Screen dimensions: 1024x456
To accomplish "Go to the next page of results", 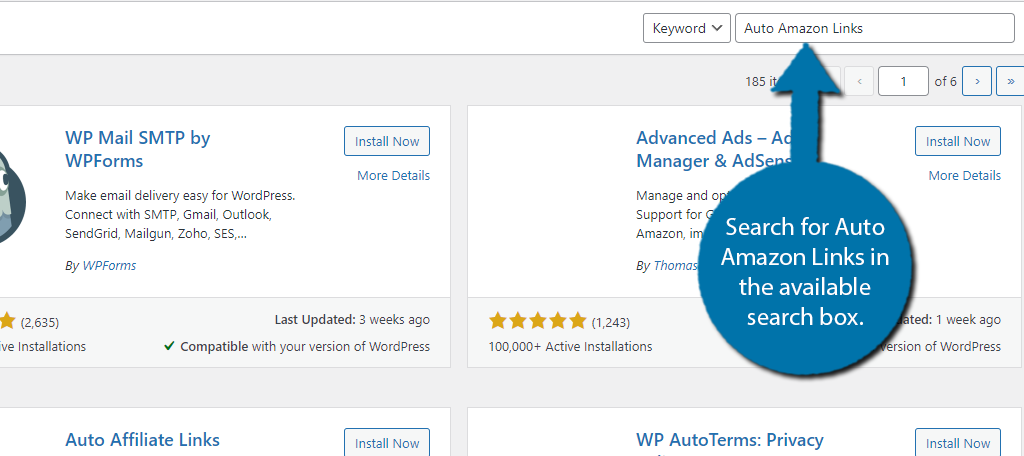I will [x=977, y=81].
